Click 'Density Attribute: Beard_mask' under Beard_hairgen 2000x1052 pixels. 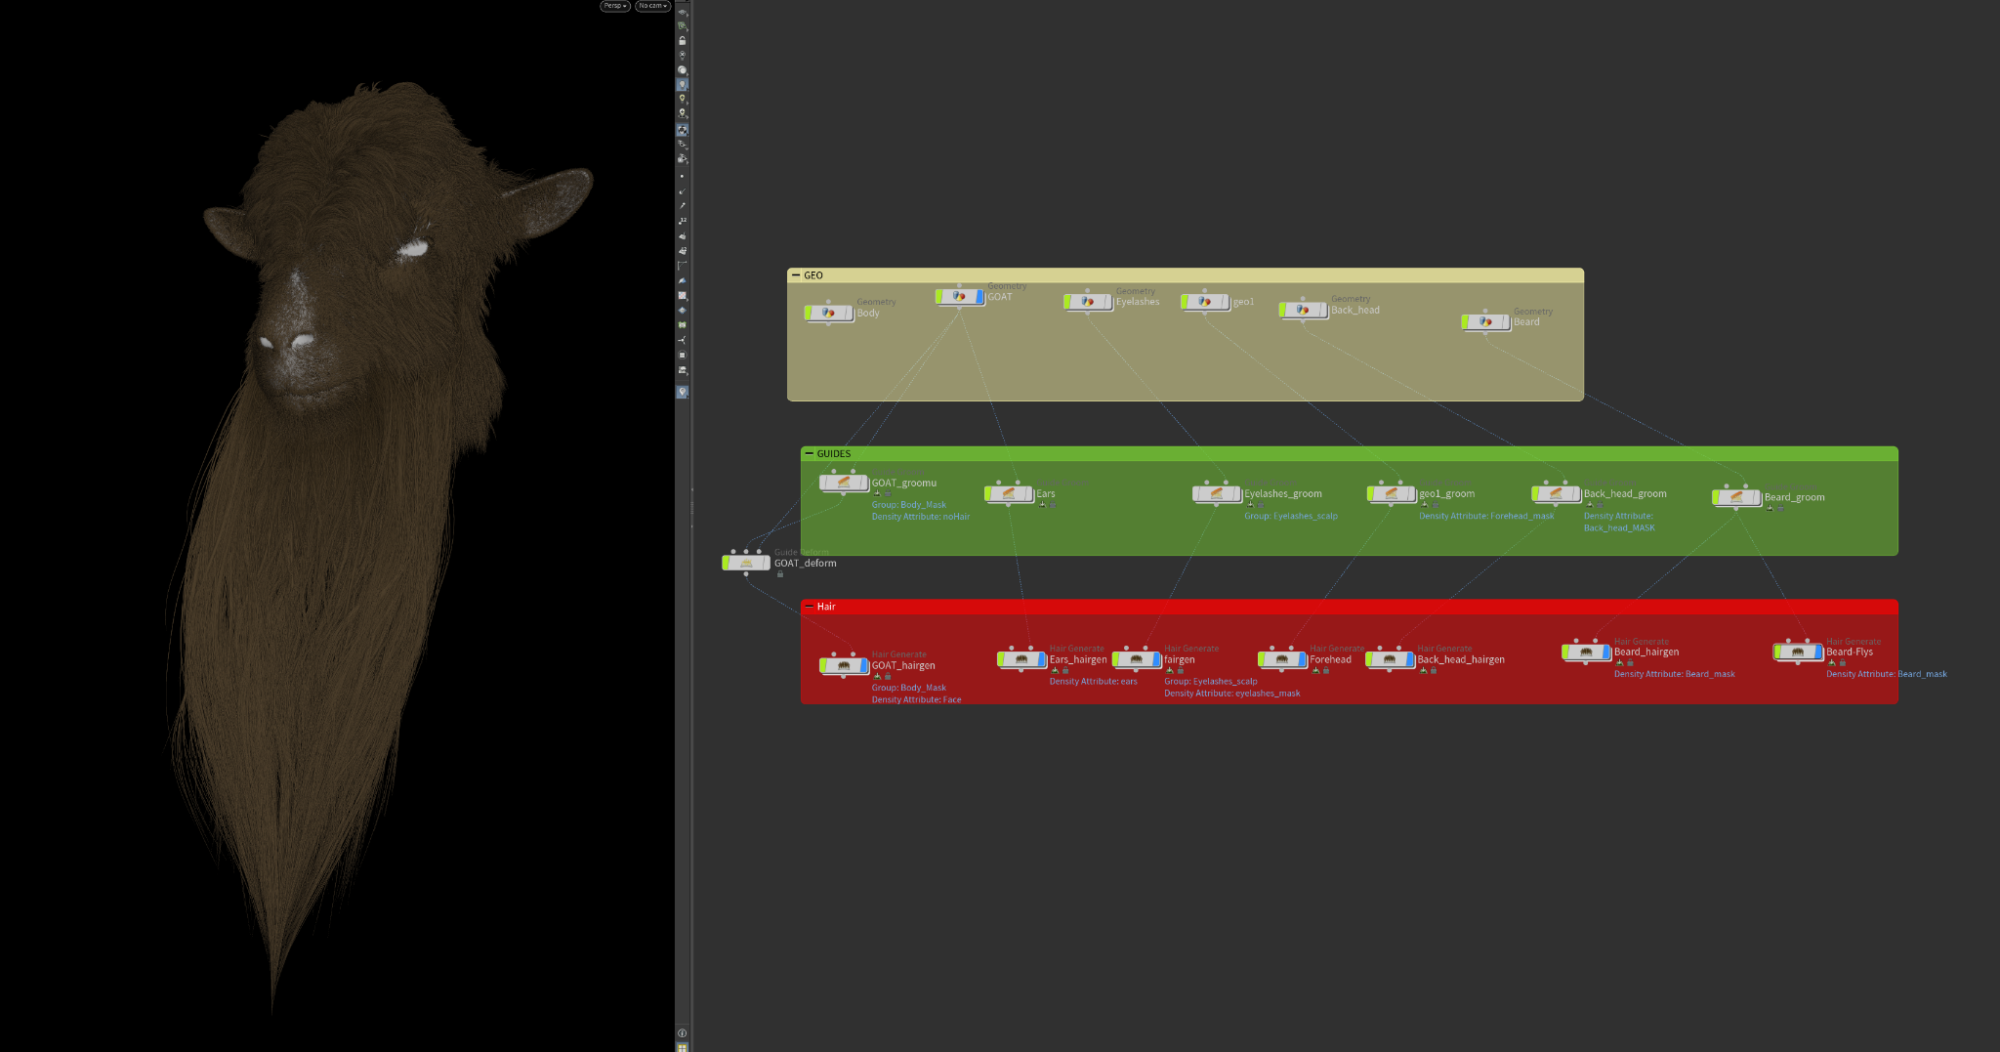click(x=1674, y=674)
